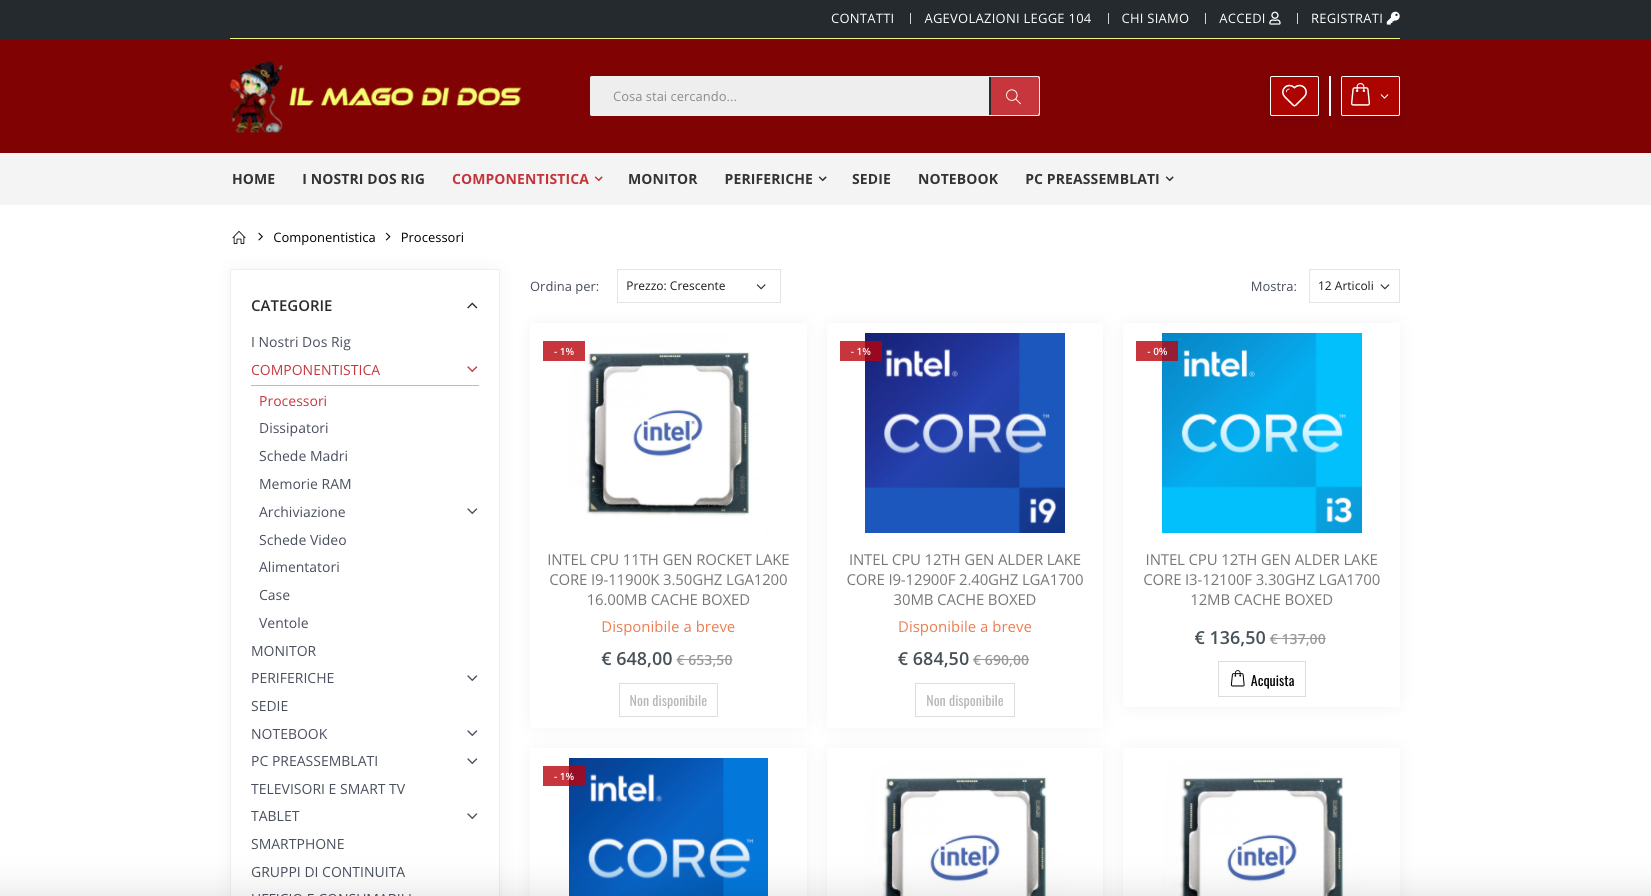This screenshot has width=1651, height=896.
Task: Go to home via breadcrumb house icon
Action: pyautogui.click(x=239, y=237)
